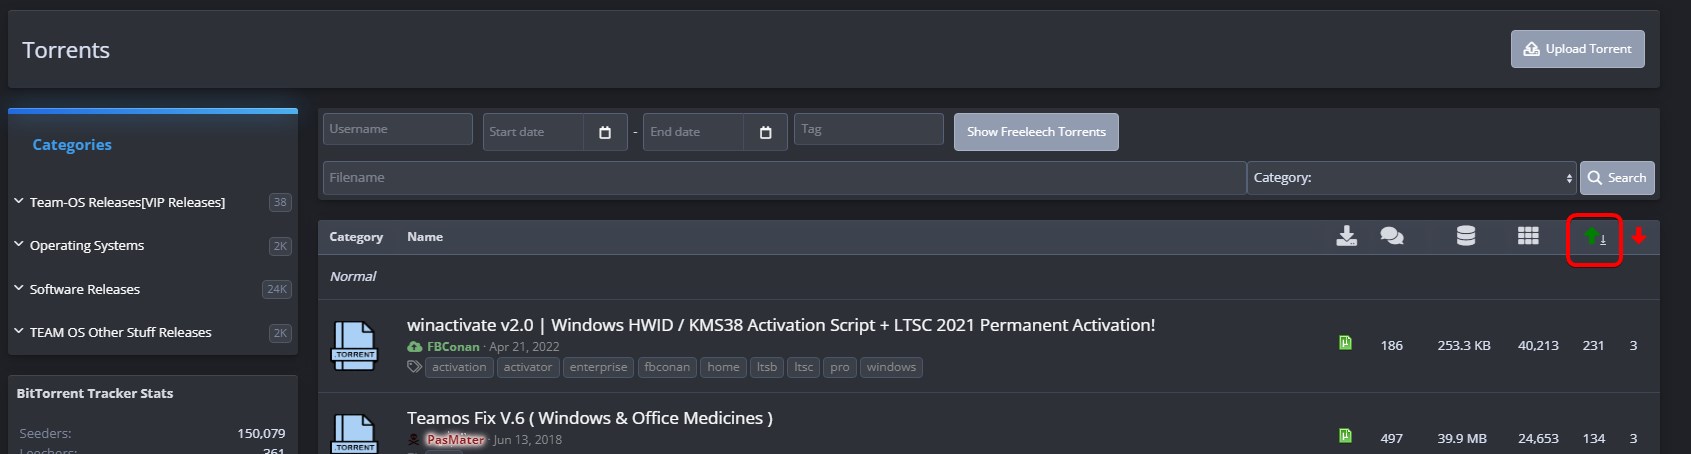1691x454 pixels.
Task: Select the enterprise tag
Action: pyautogui.click(x=598, y=367)
